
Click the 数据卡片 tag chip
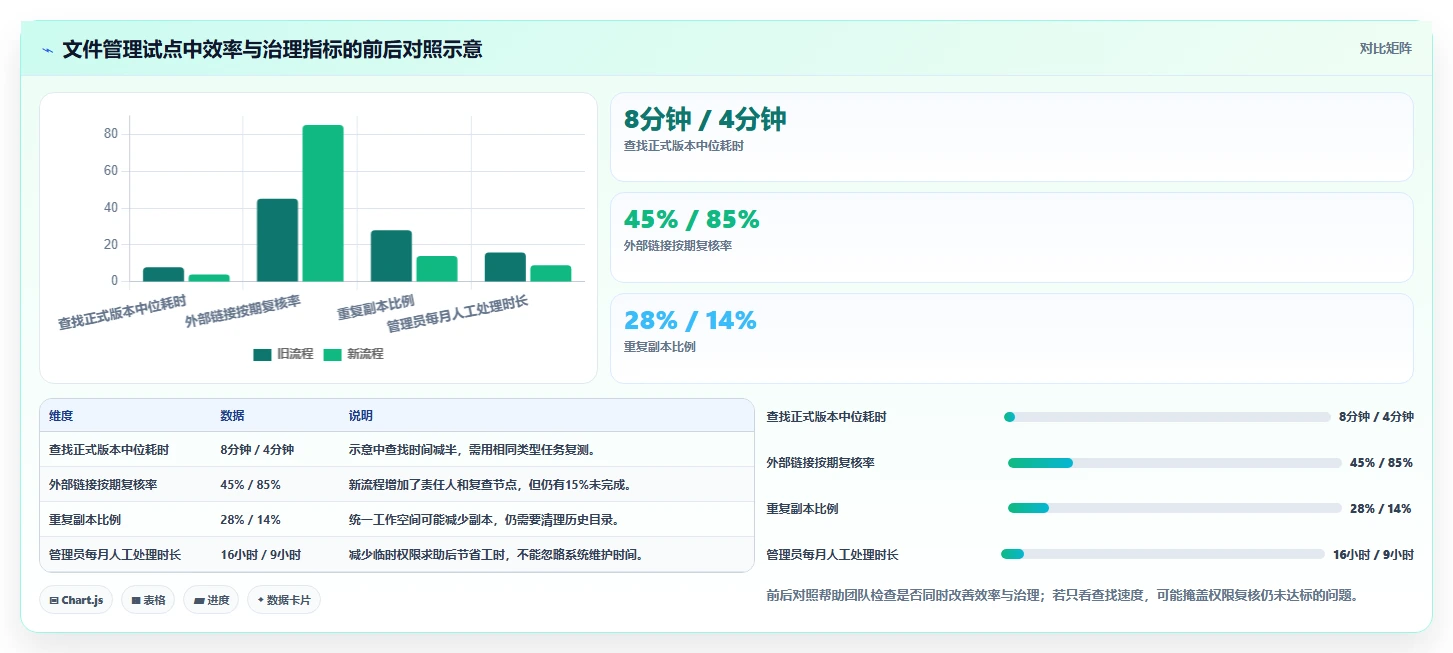click(284, 600)
